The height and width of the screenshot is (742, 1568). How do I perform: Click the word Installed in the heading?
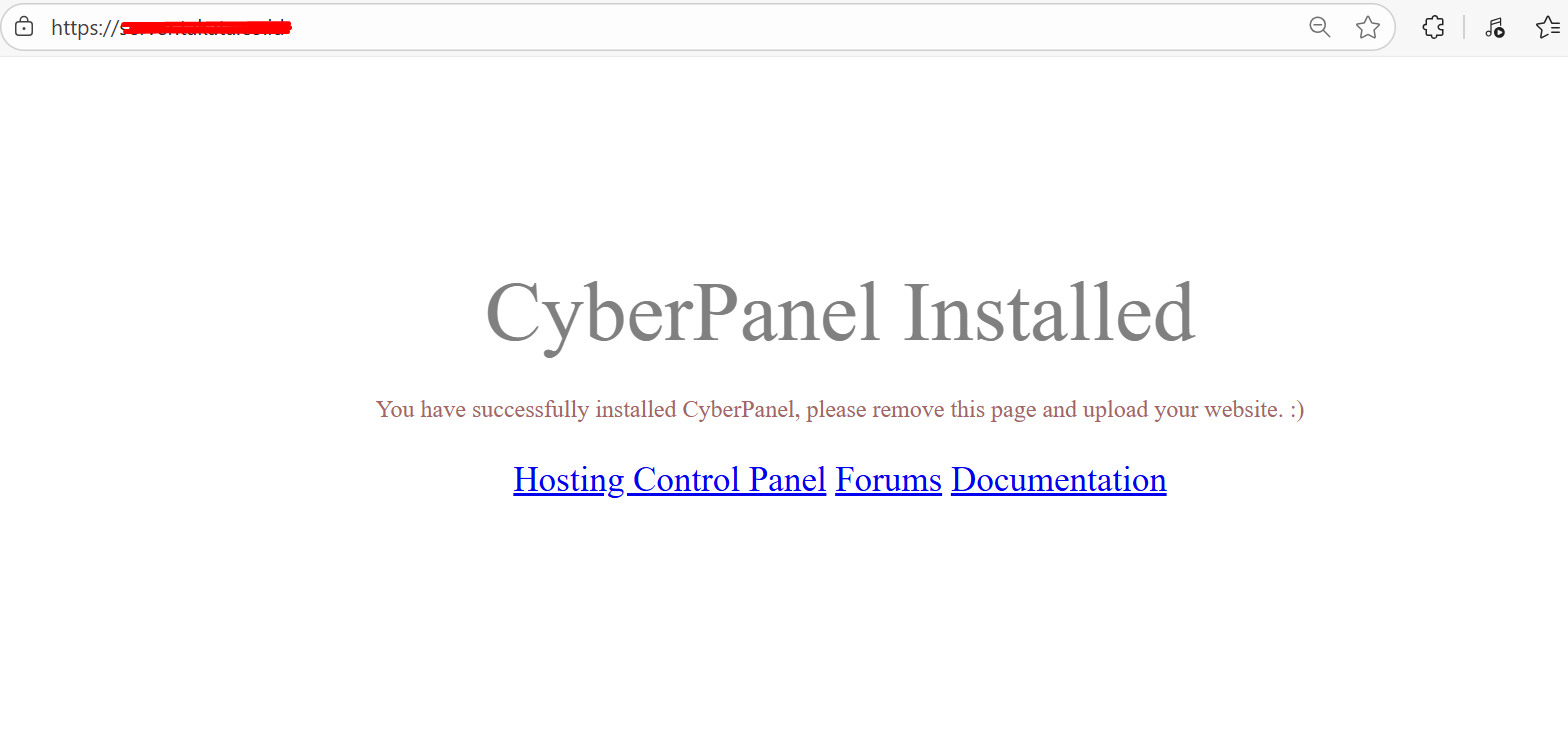coord(1049,310)
